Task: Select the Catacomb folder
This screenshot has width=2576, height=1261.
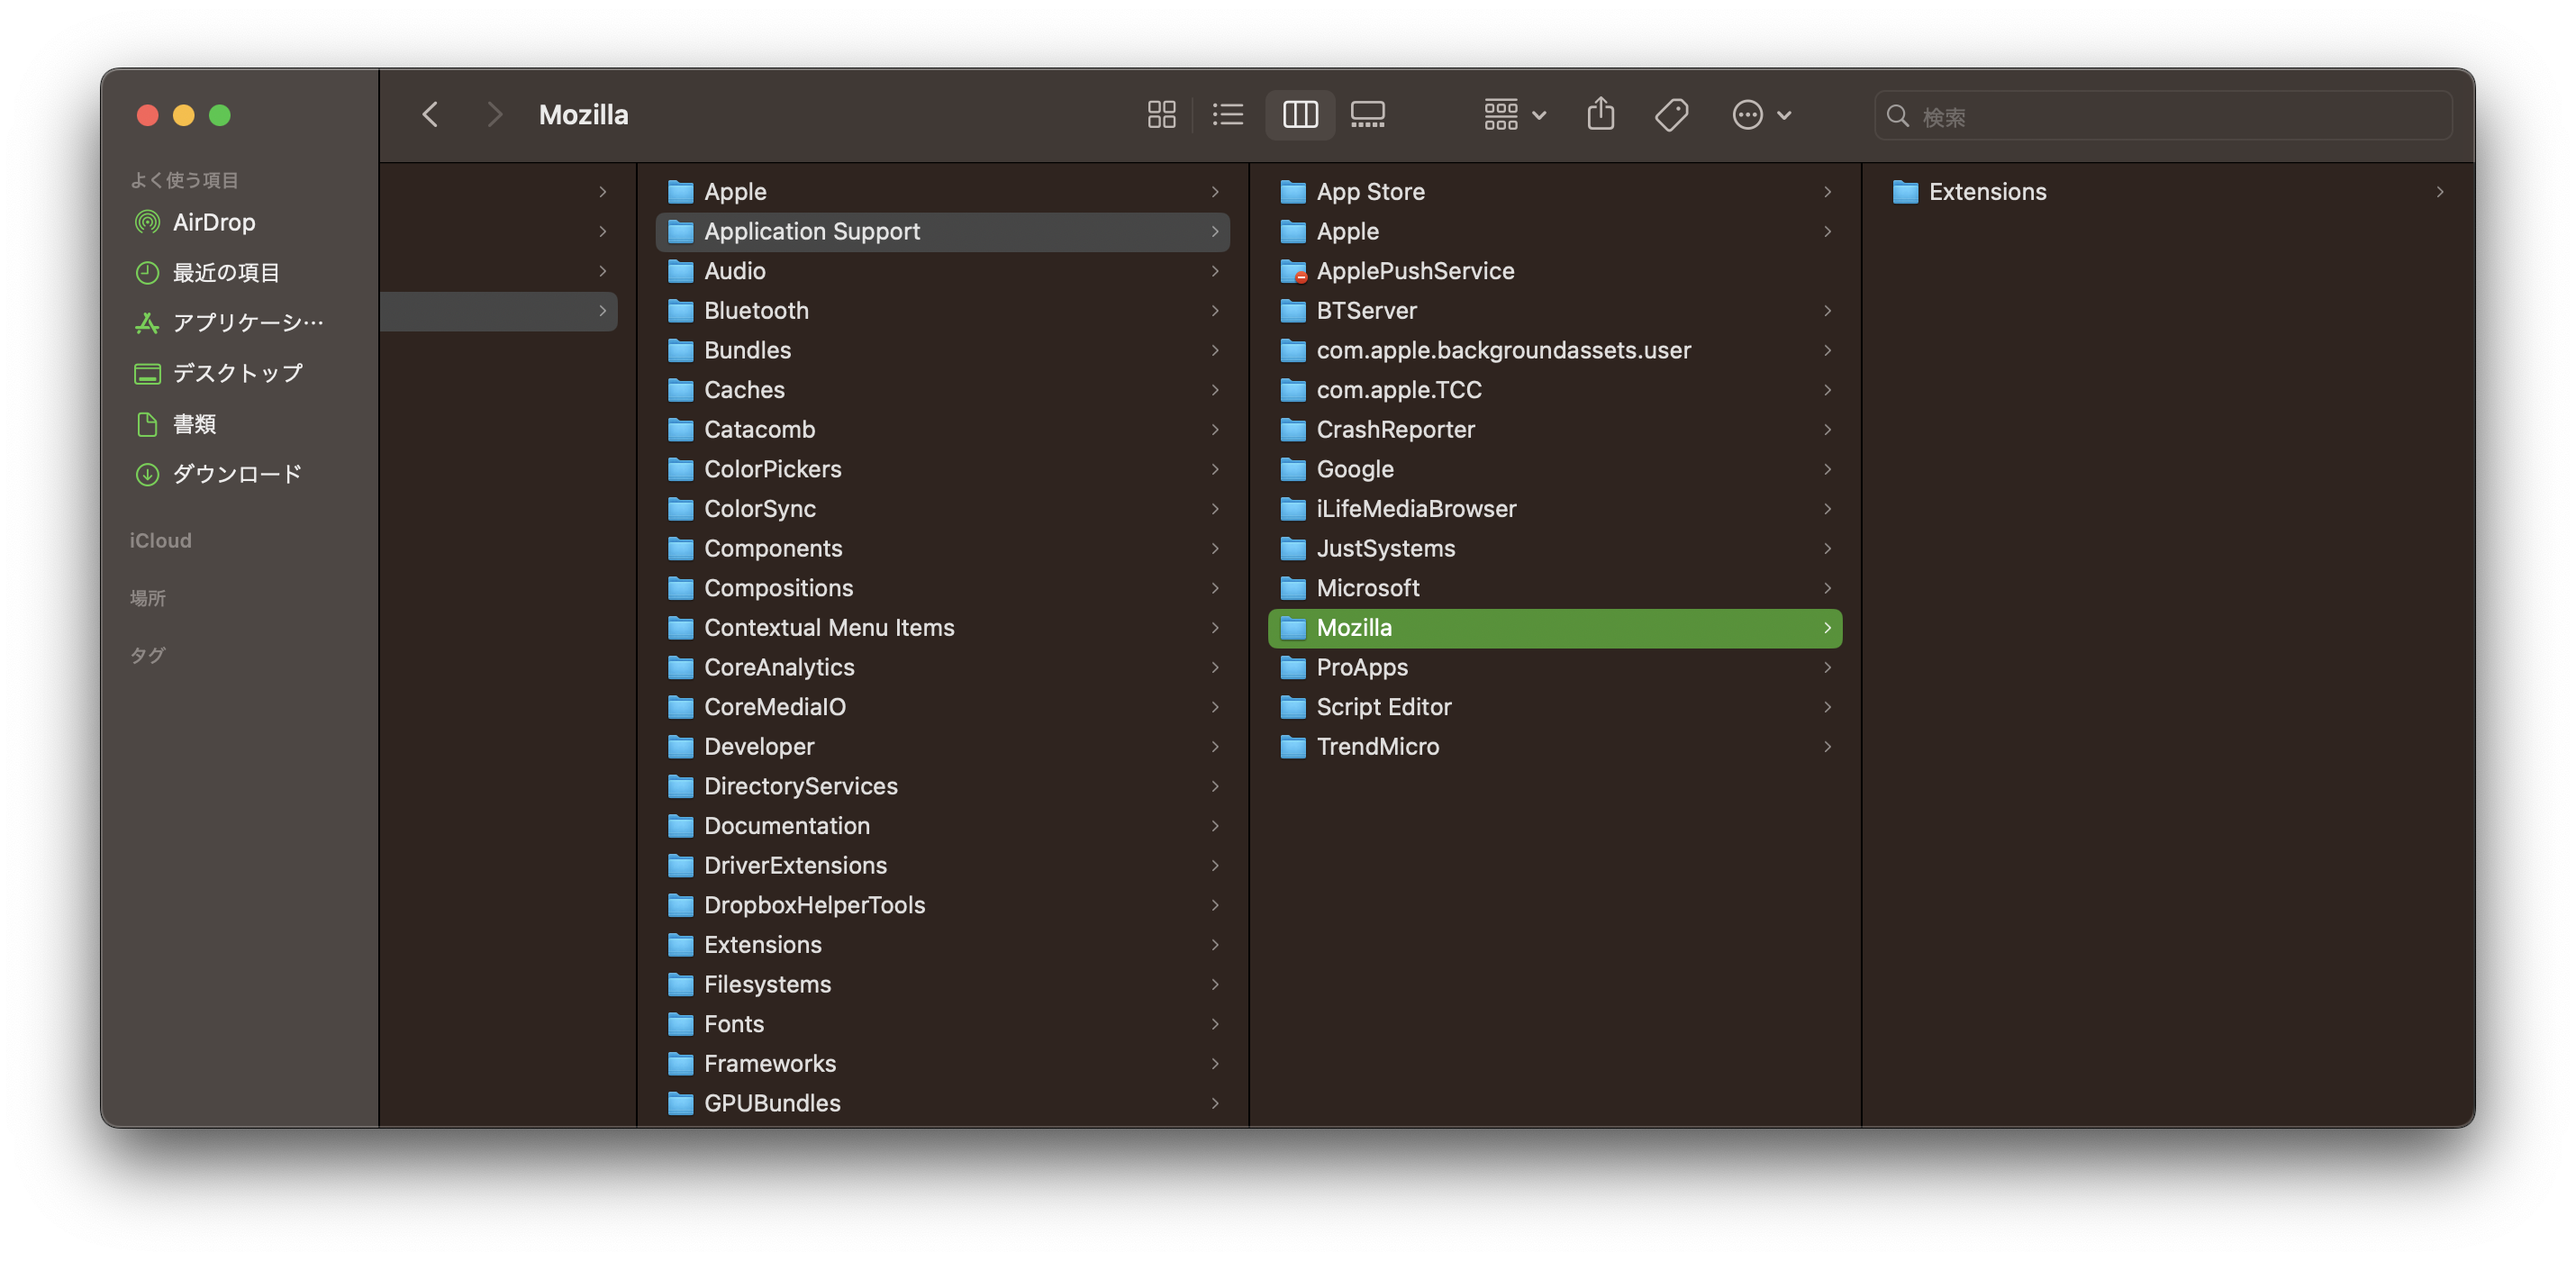Action: point(942,430)
